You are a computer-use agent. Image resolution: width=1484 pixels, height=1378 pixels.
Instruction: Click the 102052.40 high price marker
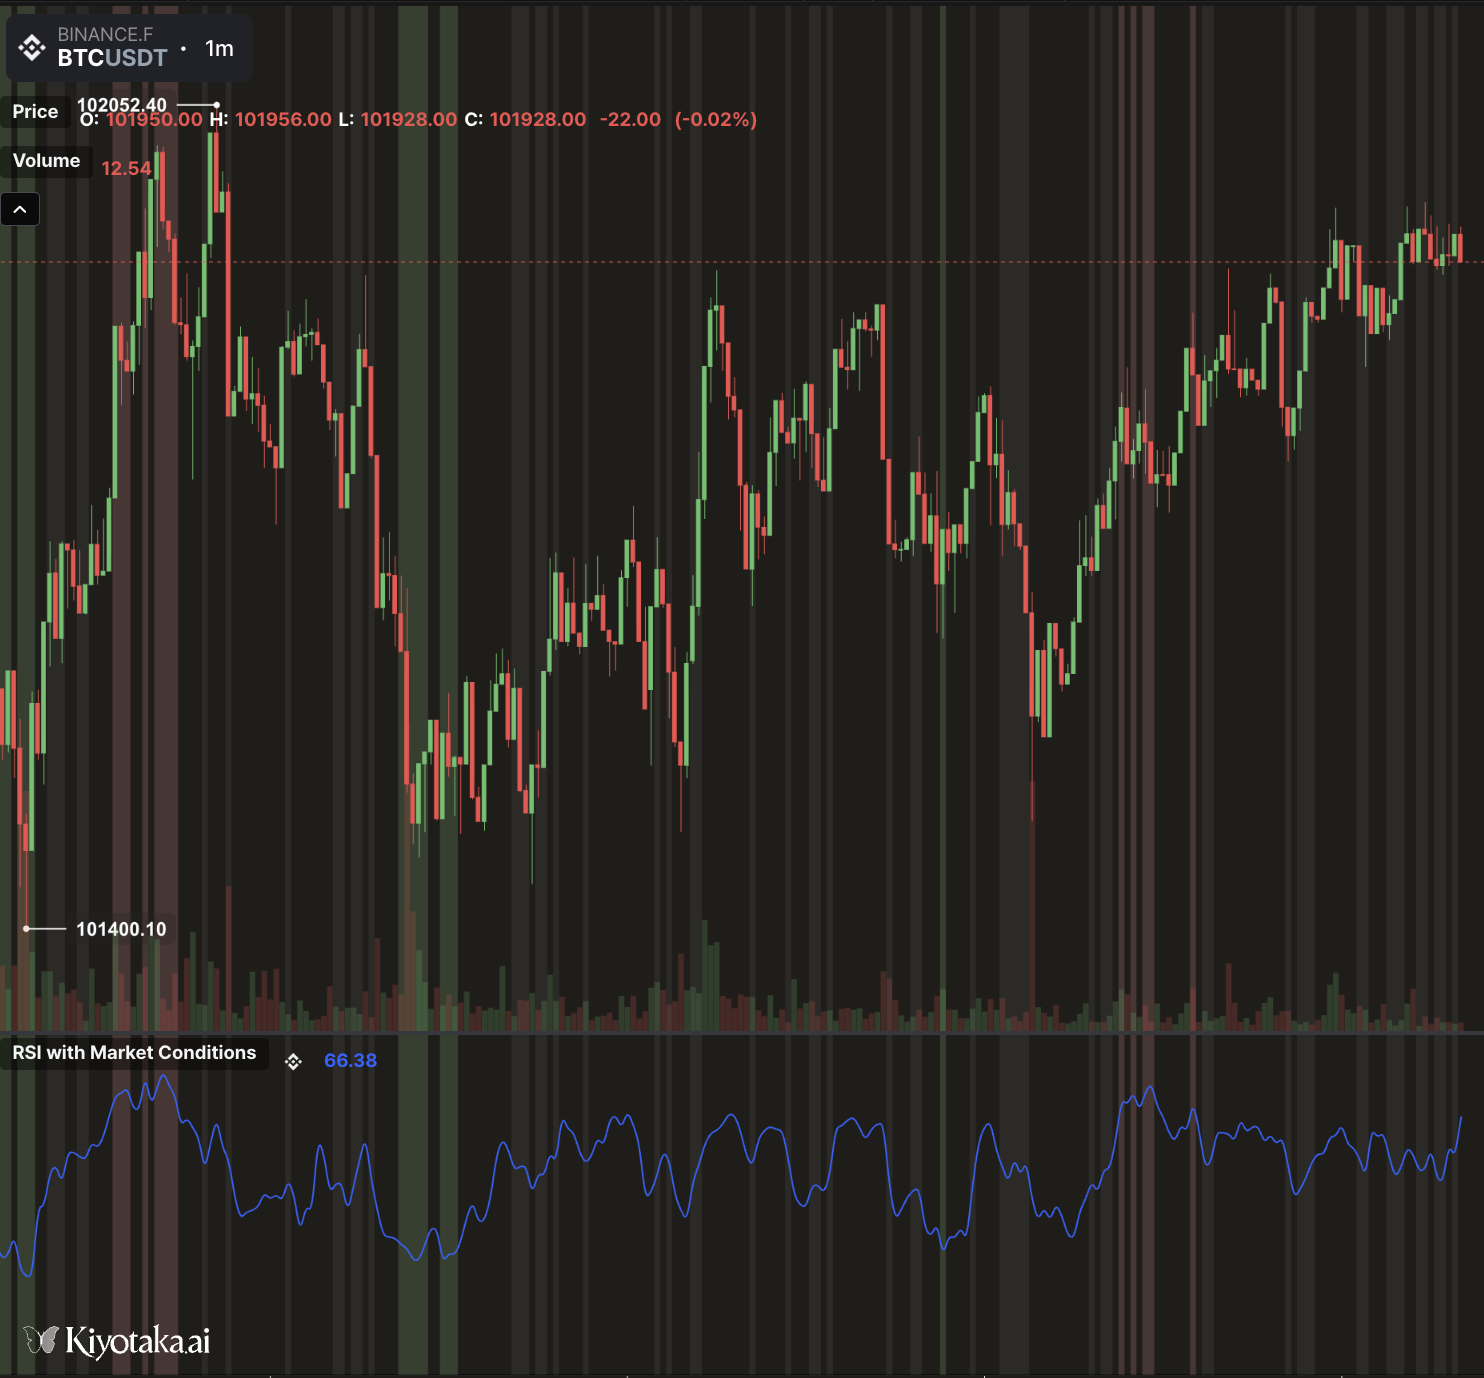122,104
